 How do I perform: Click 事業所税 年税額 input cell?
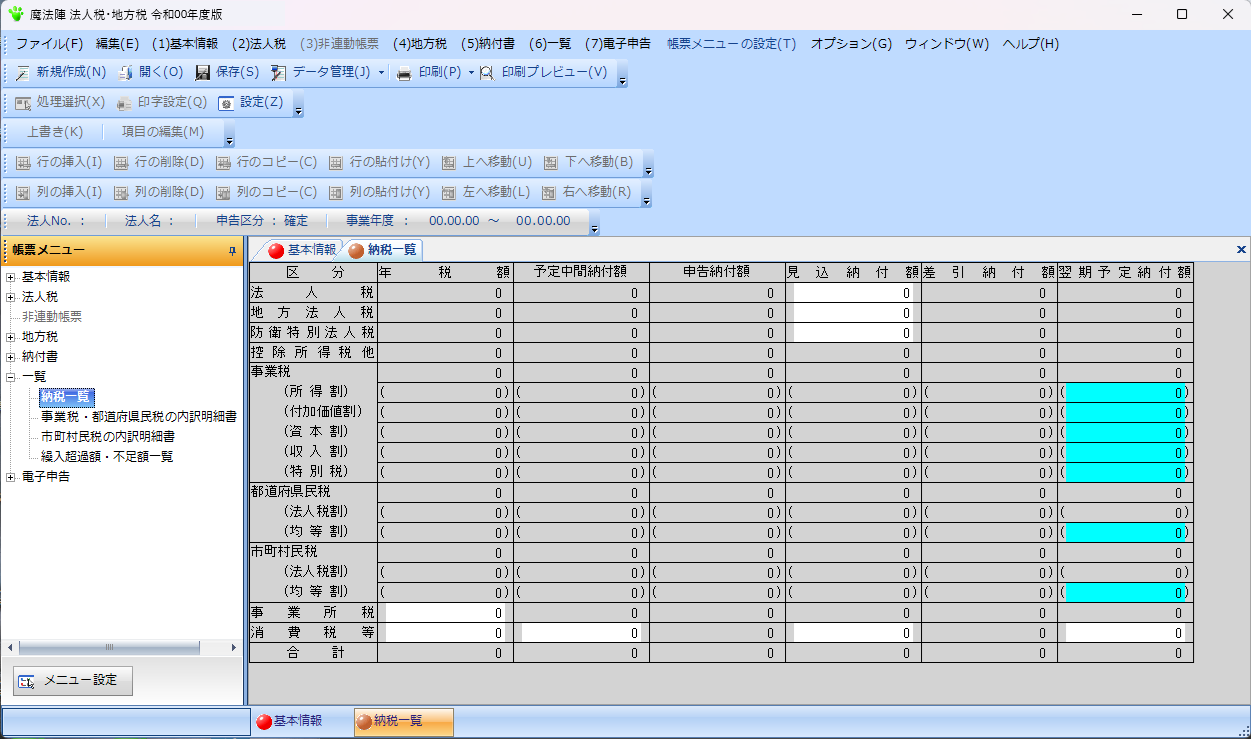point(445,612)
